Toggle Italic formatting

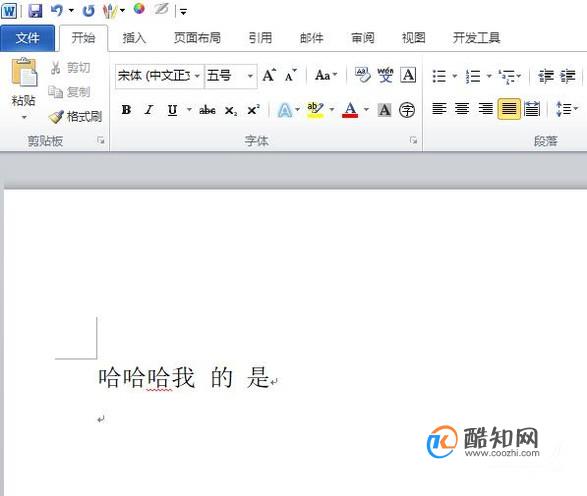[149, 110]
